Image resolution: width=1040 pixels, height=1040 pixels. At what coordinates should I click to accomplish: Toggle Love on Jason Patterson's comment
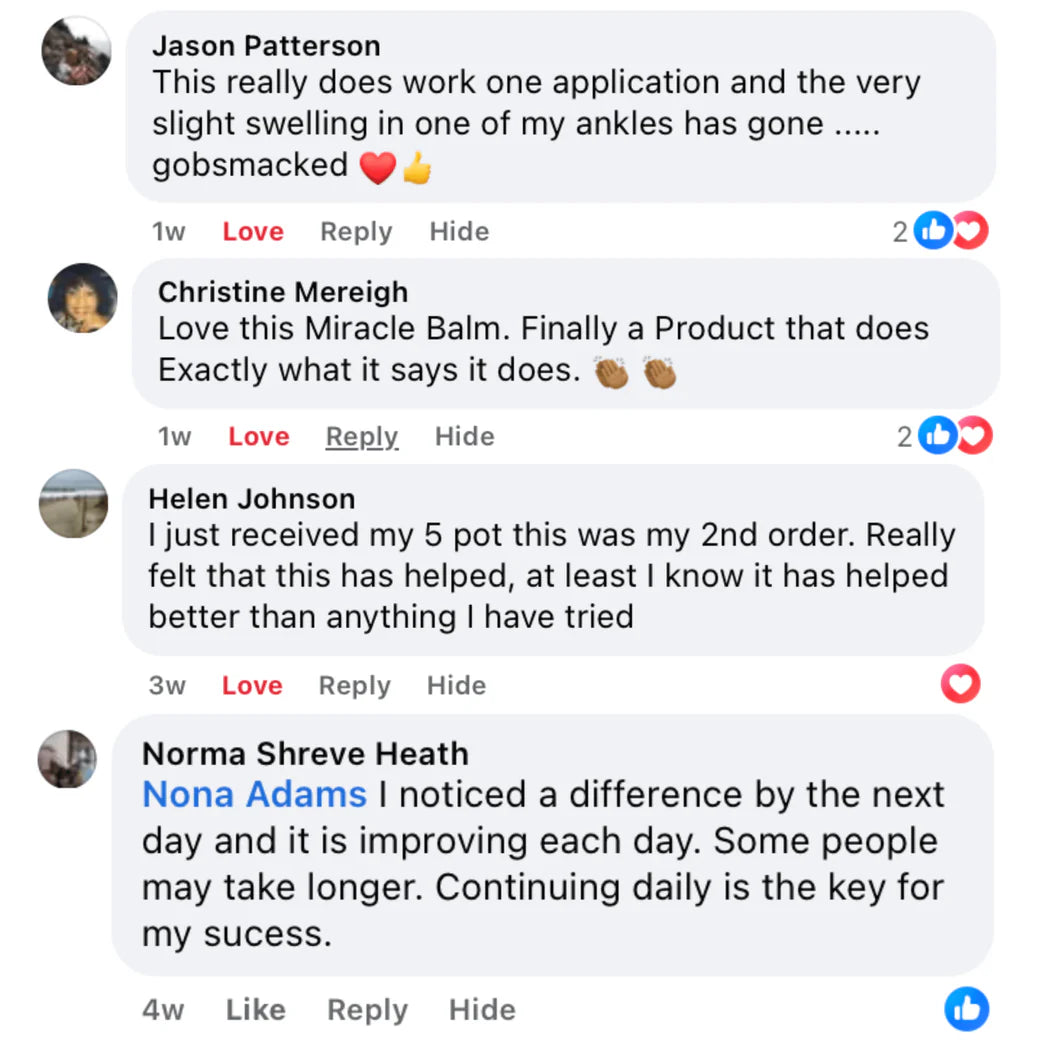(253, 232)
